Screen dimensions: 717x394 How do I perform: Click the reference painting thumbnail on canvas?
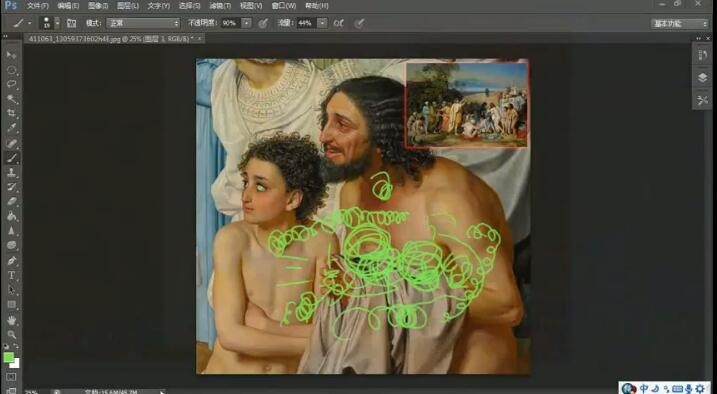[x=467, y=105]
